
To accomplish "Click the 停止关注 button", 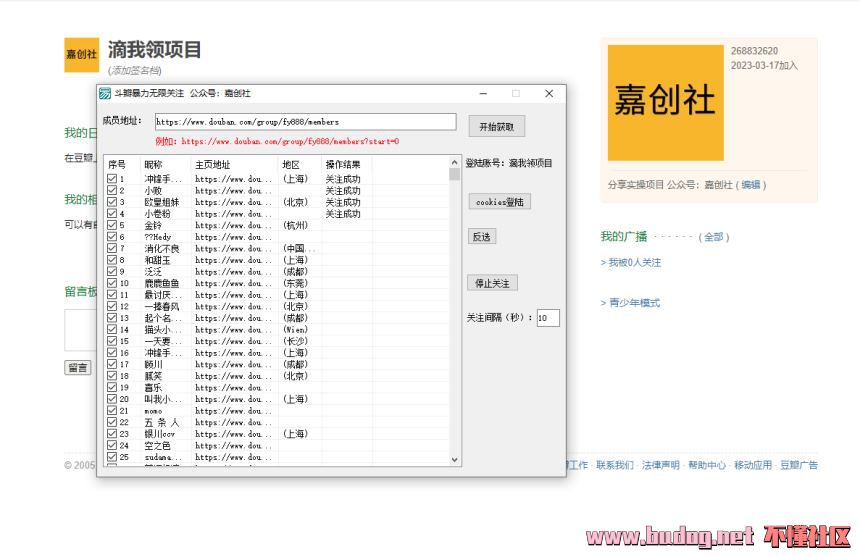I will pos(492,283).
